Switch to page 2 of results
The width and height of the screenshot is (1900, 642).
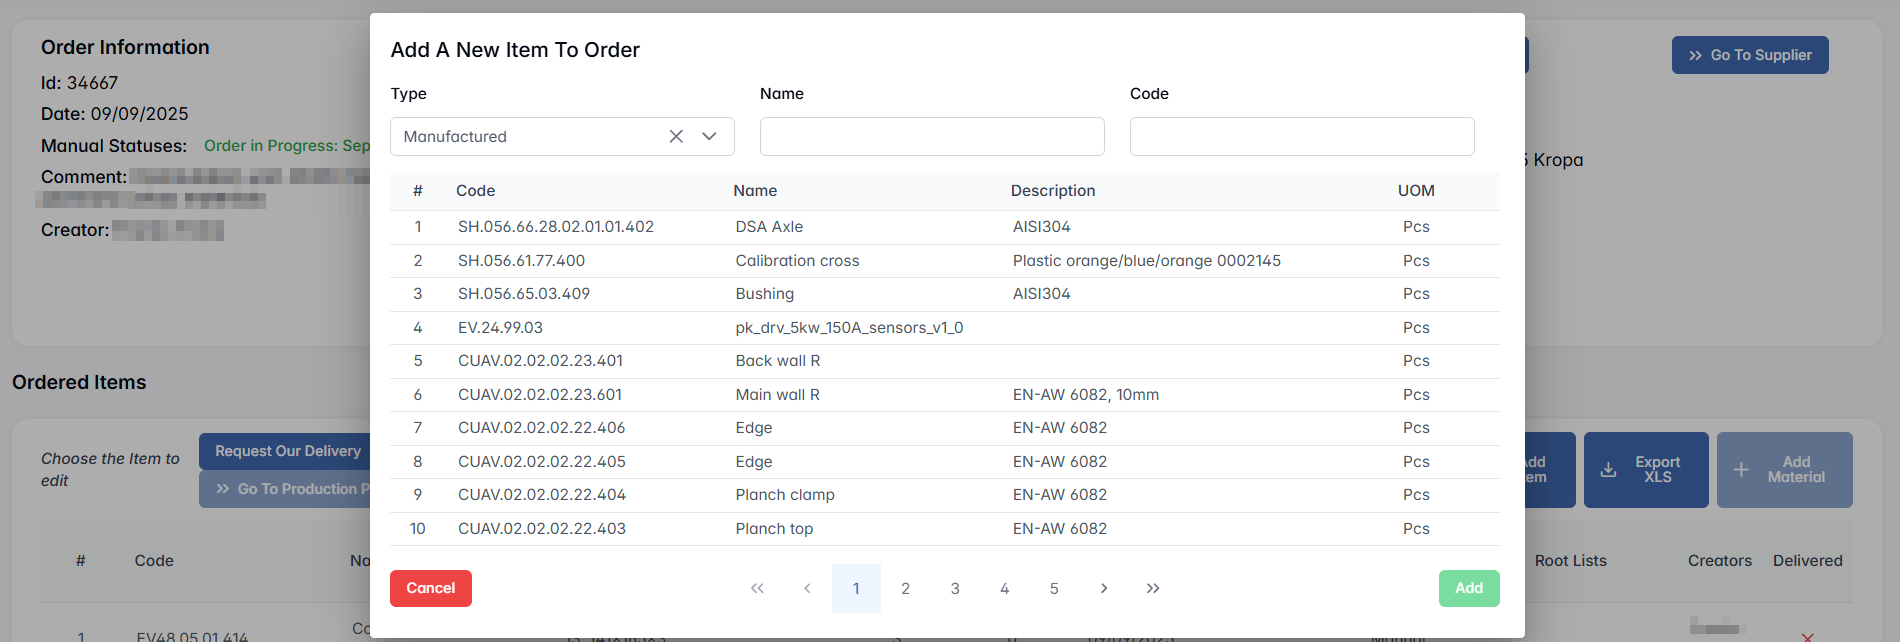905,588
